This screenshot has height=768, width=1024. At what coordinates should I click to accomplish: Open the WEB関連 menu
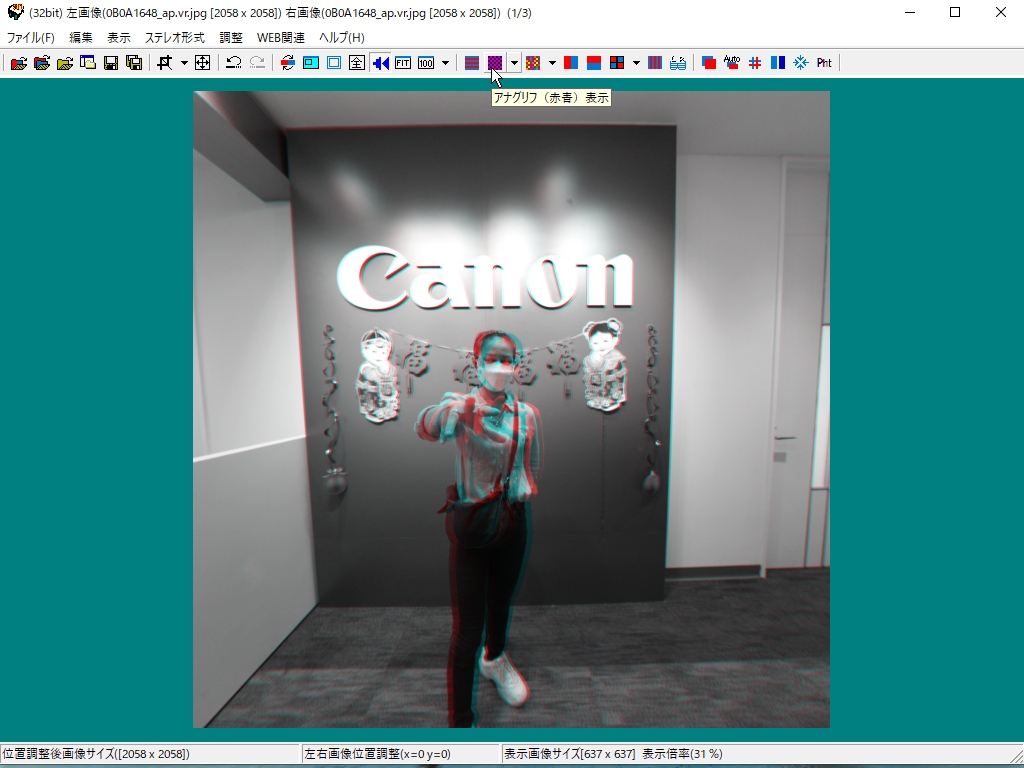pos(281,37)
